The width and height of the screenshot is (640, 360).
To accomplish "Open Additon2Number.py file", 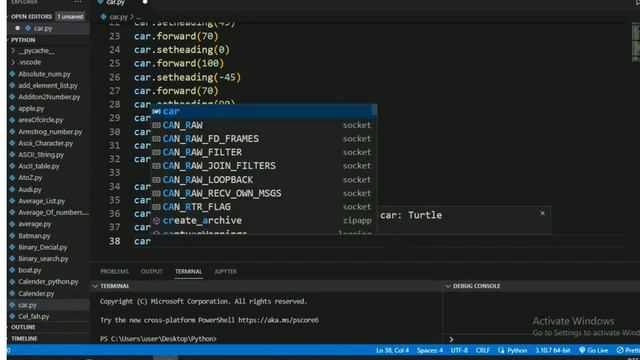I will pos(49,97).
